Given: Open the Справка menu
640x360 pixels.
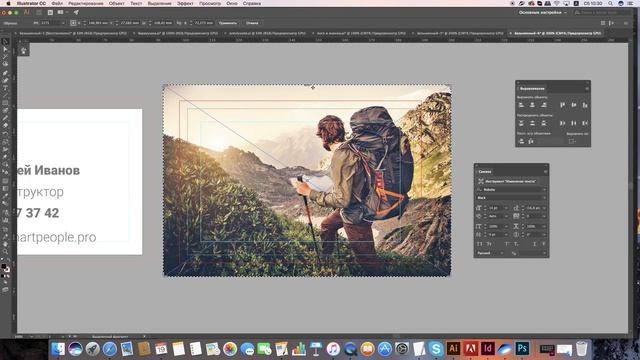Looking at the screenshot, I should tap(252, 3).
